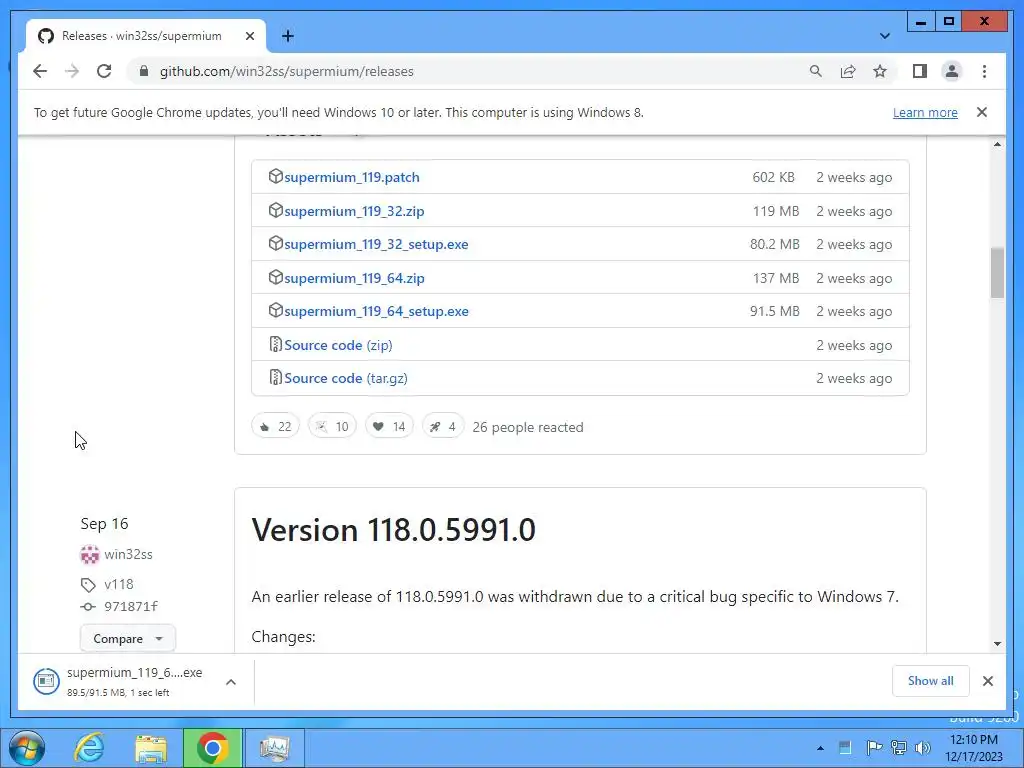Click package icon beside supermium_119.patch

276,176
